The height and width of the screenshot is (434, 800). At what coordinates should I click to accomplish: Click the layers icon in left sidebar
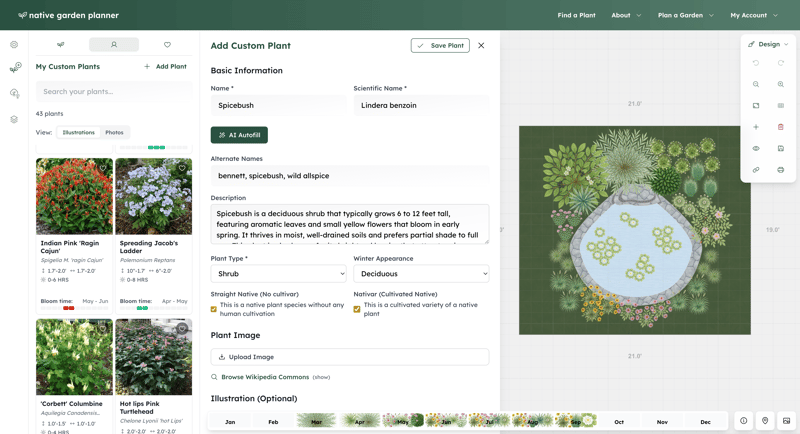coord(14,119)
